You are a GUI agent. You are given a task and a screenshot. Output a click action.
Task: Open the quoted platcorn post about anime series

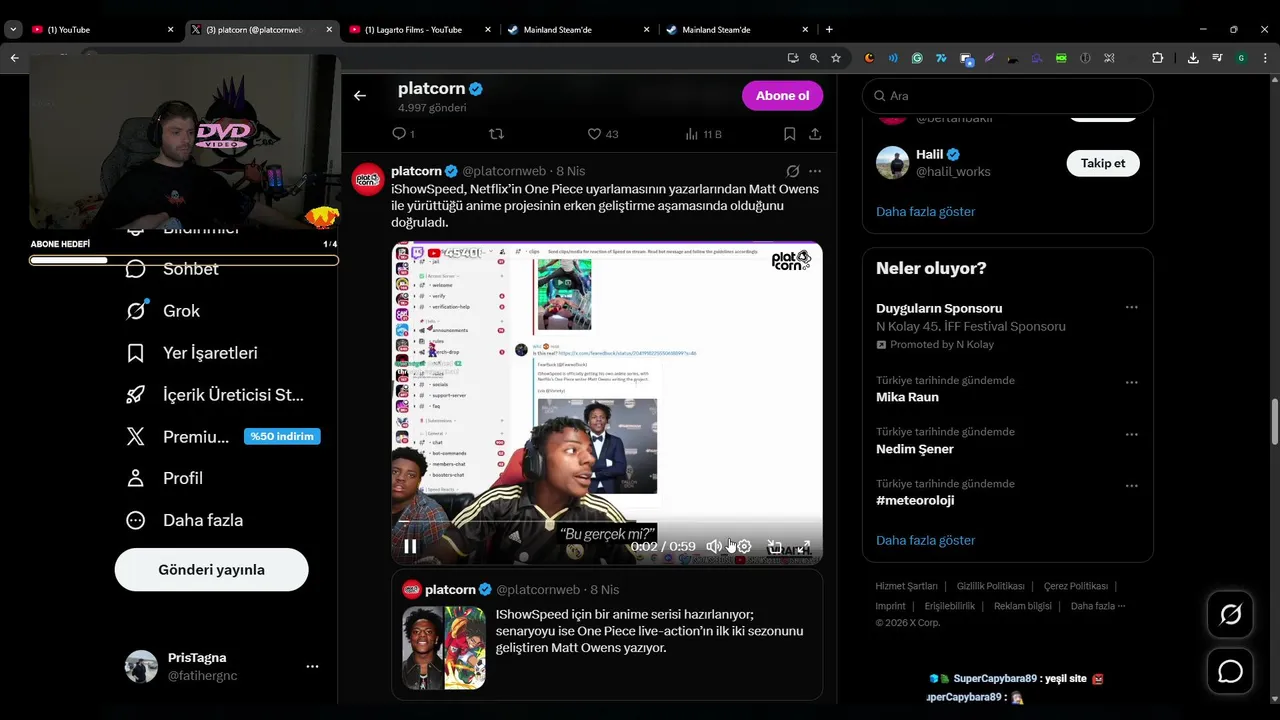(x=607, y=634)
